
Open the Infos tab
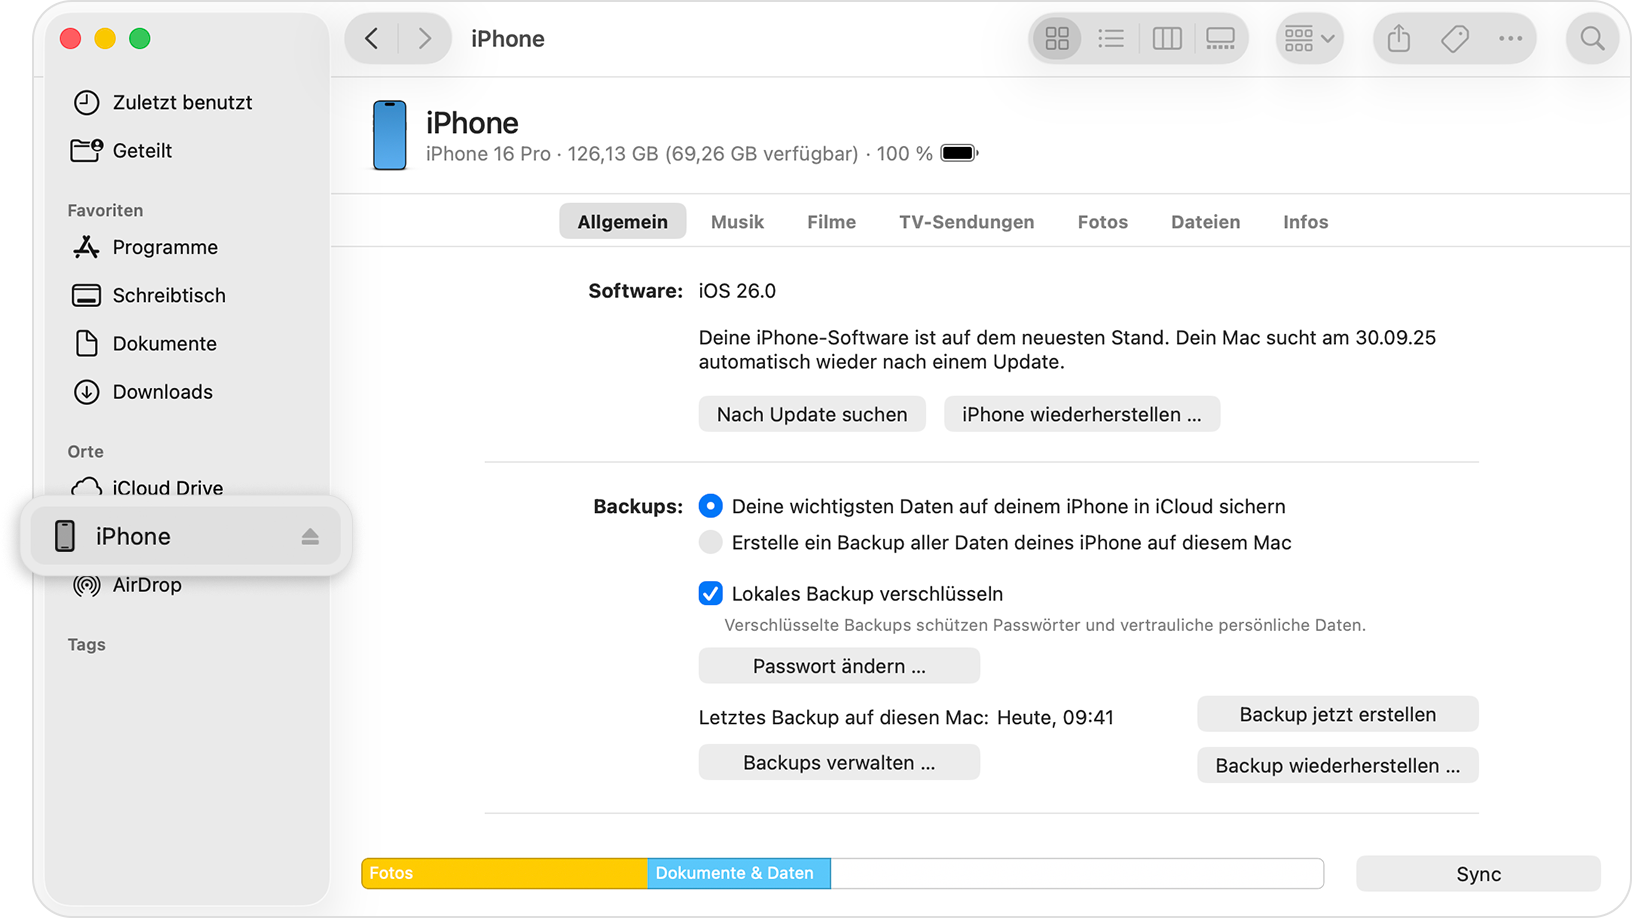(1305, 221)
